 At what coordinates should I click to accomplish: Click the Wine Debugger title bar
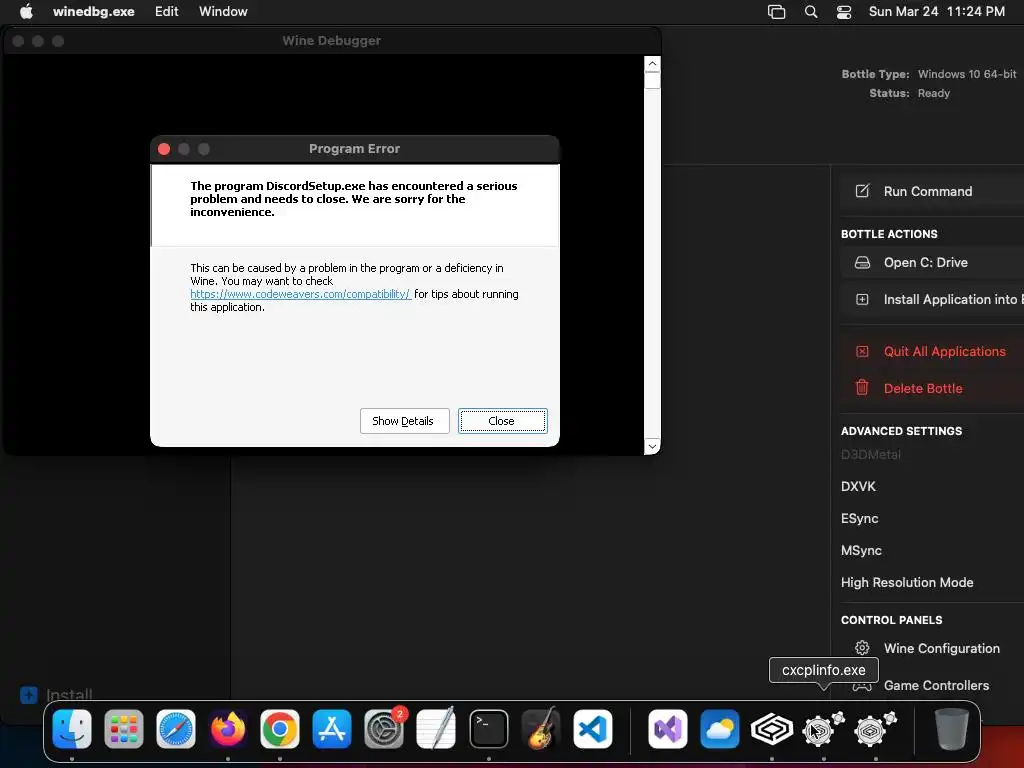tap(332, 40)
